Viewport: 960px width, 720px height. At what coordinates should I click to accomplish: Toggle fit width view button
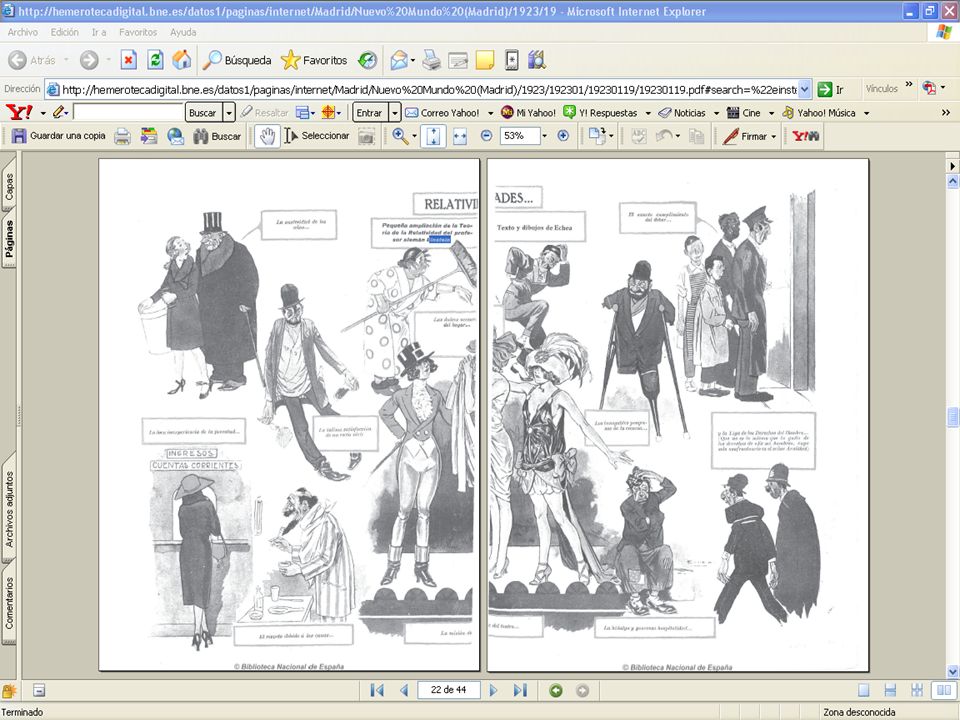(460, 137)
